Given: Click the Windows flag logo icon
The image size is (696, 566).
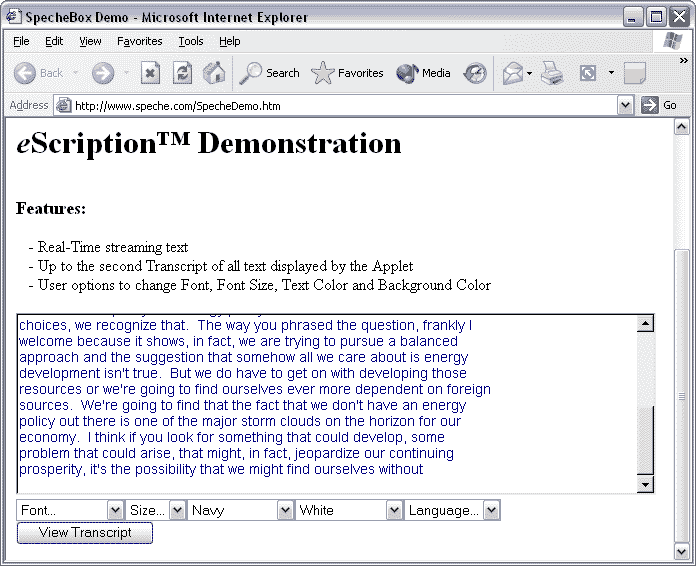Looking at the screenshot, I should pyautogui.click(x=673, y=41).
